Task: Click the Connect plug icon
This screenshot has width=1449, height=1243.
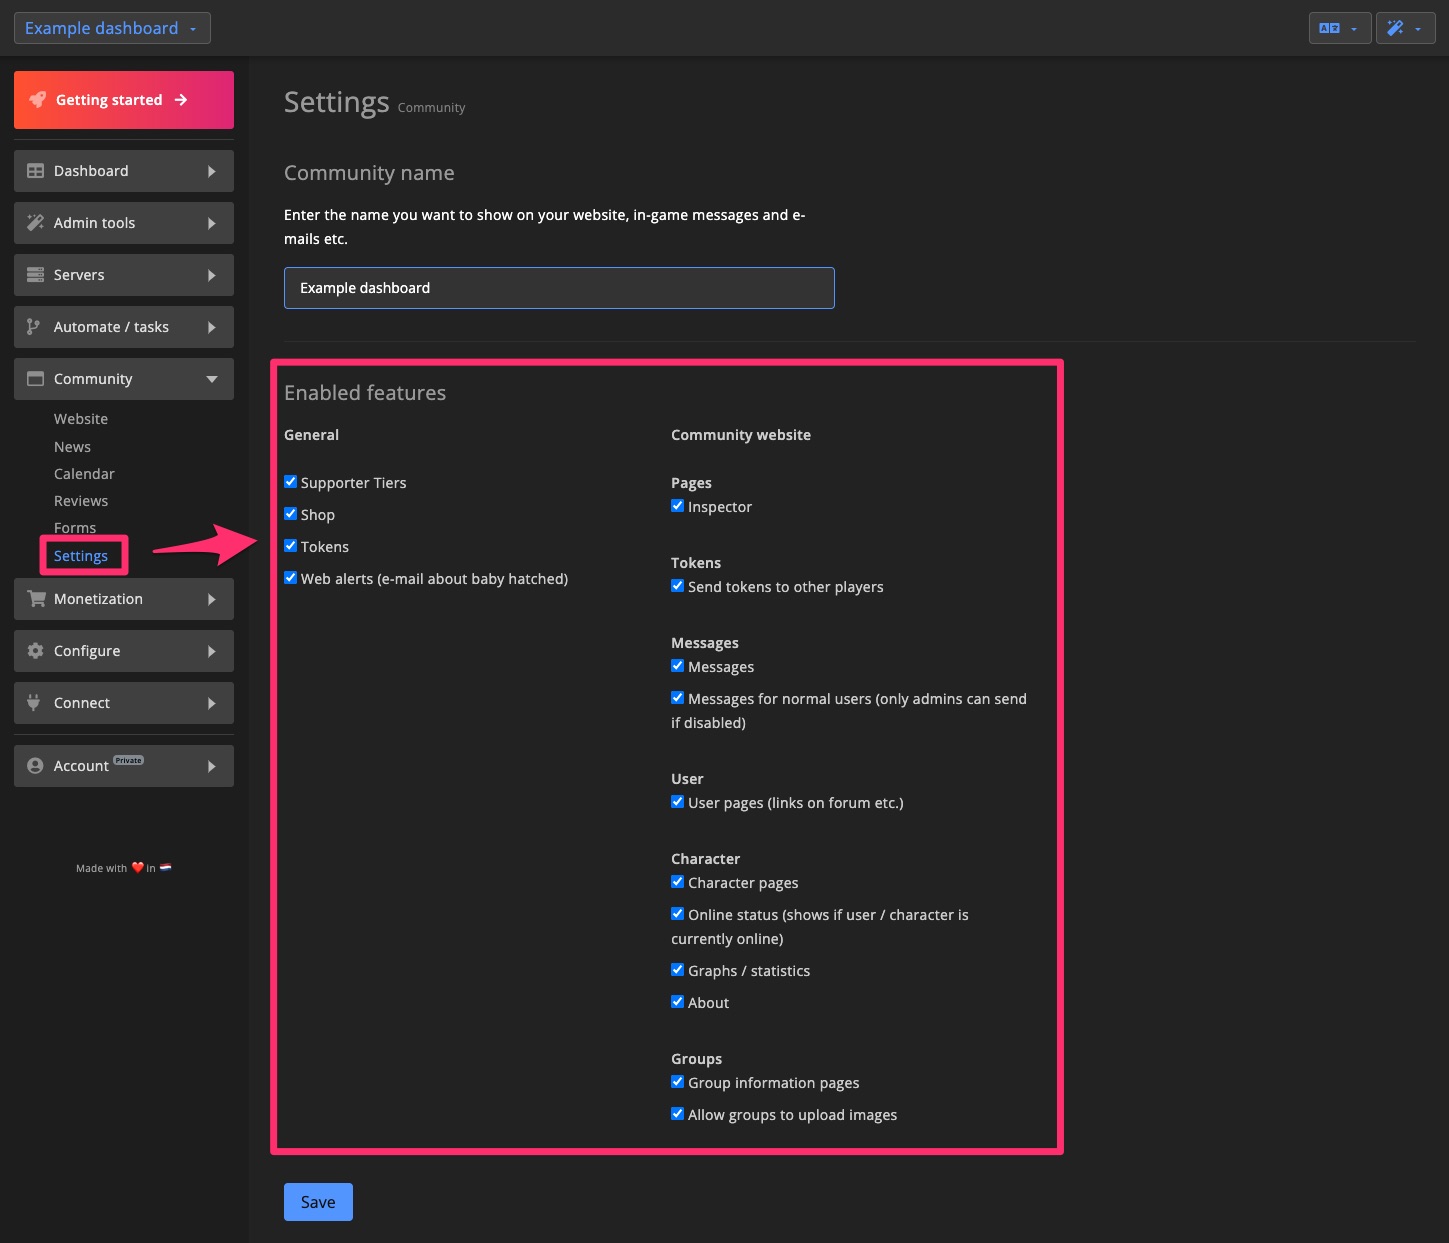Action: (x=33, y=702)
